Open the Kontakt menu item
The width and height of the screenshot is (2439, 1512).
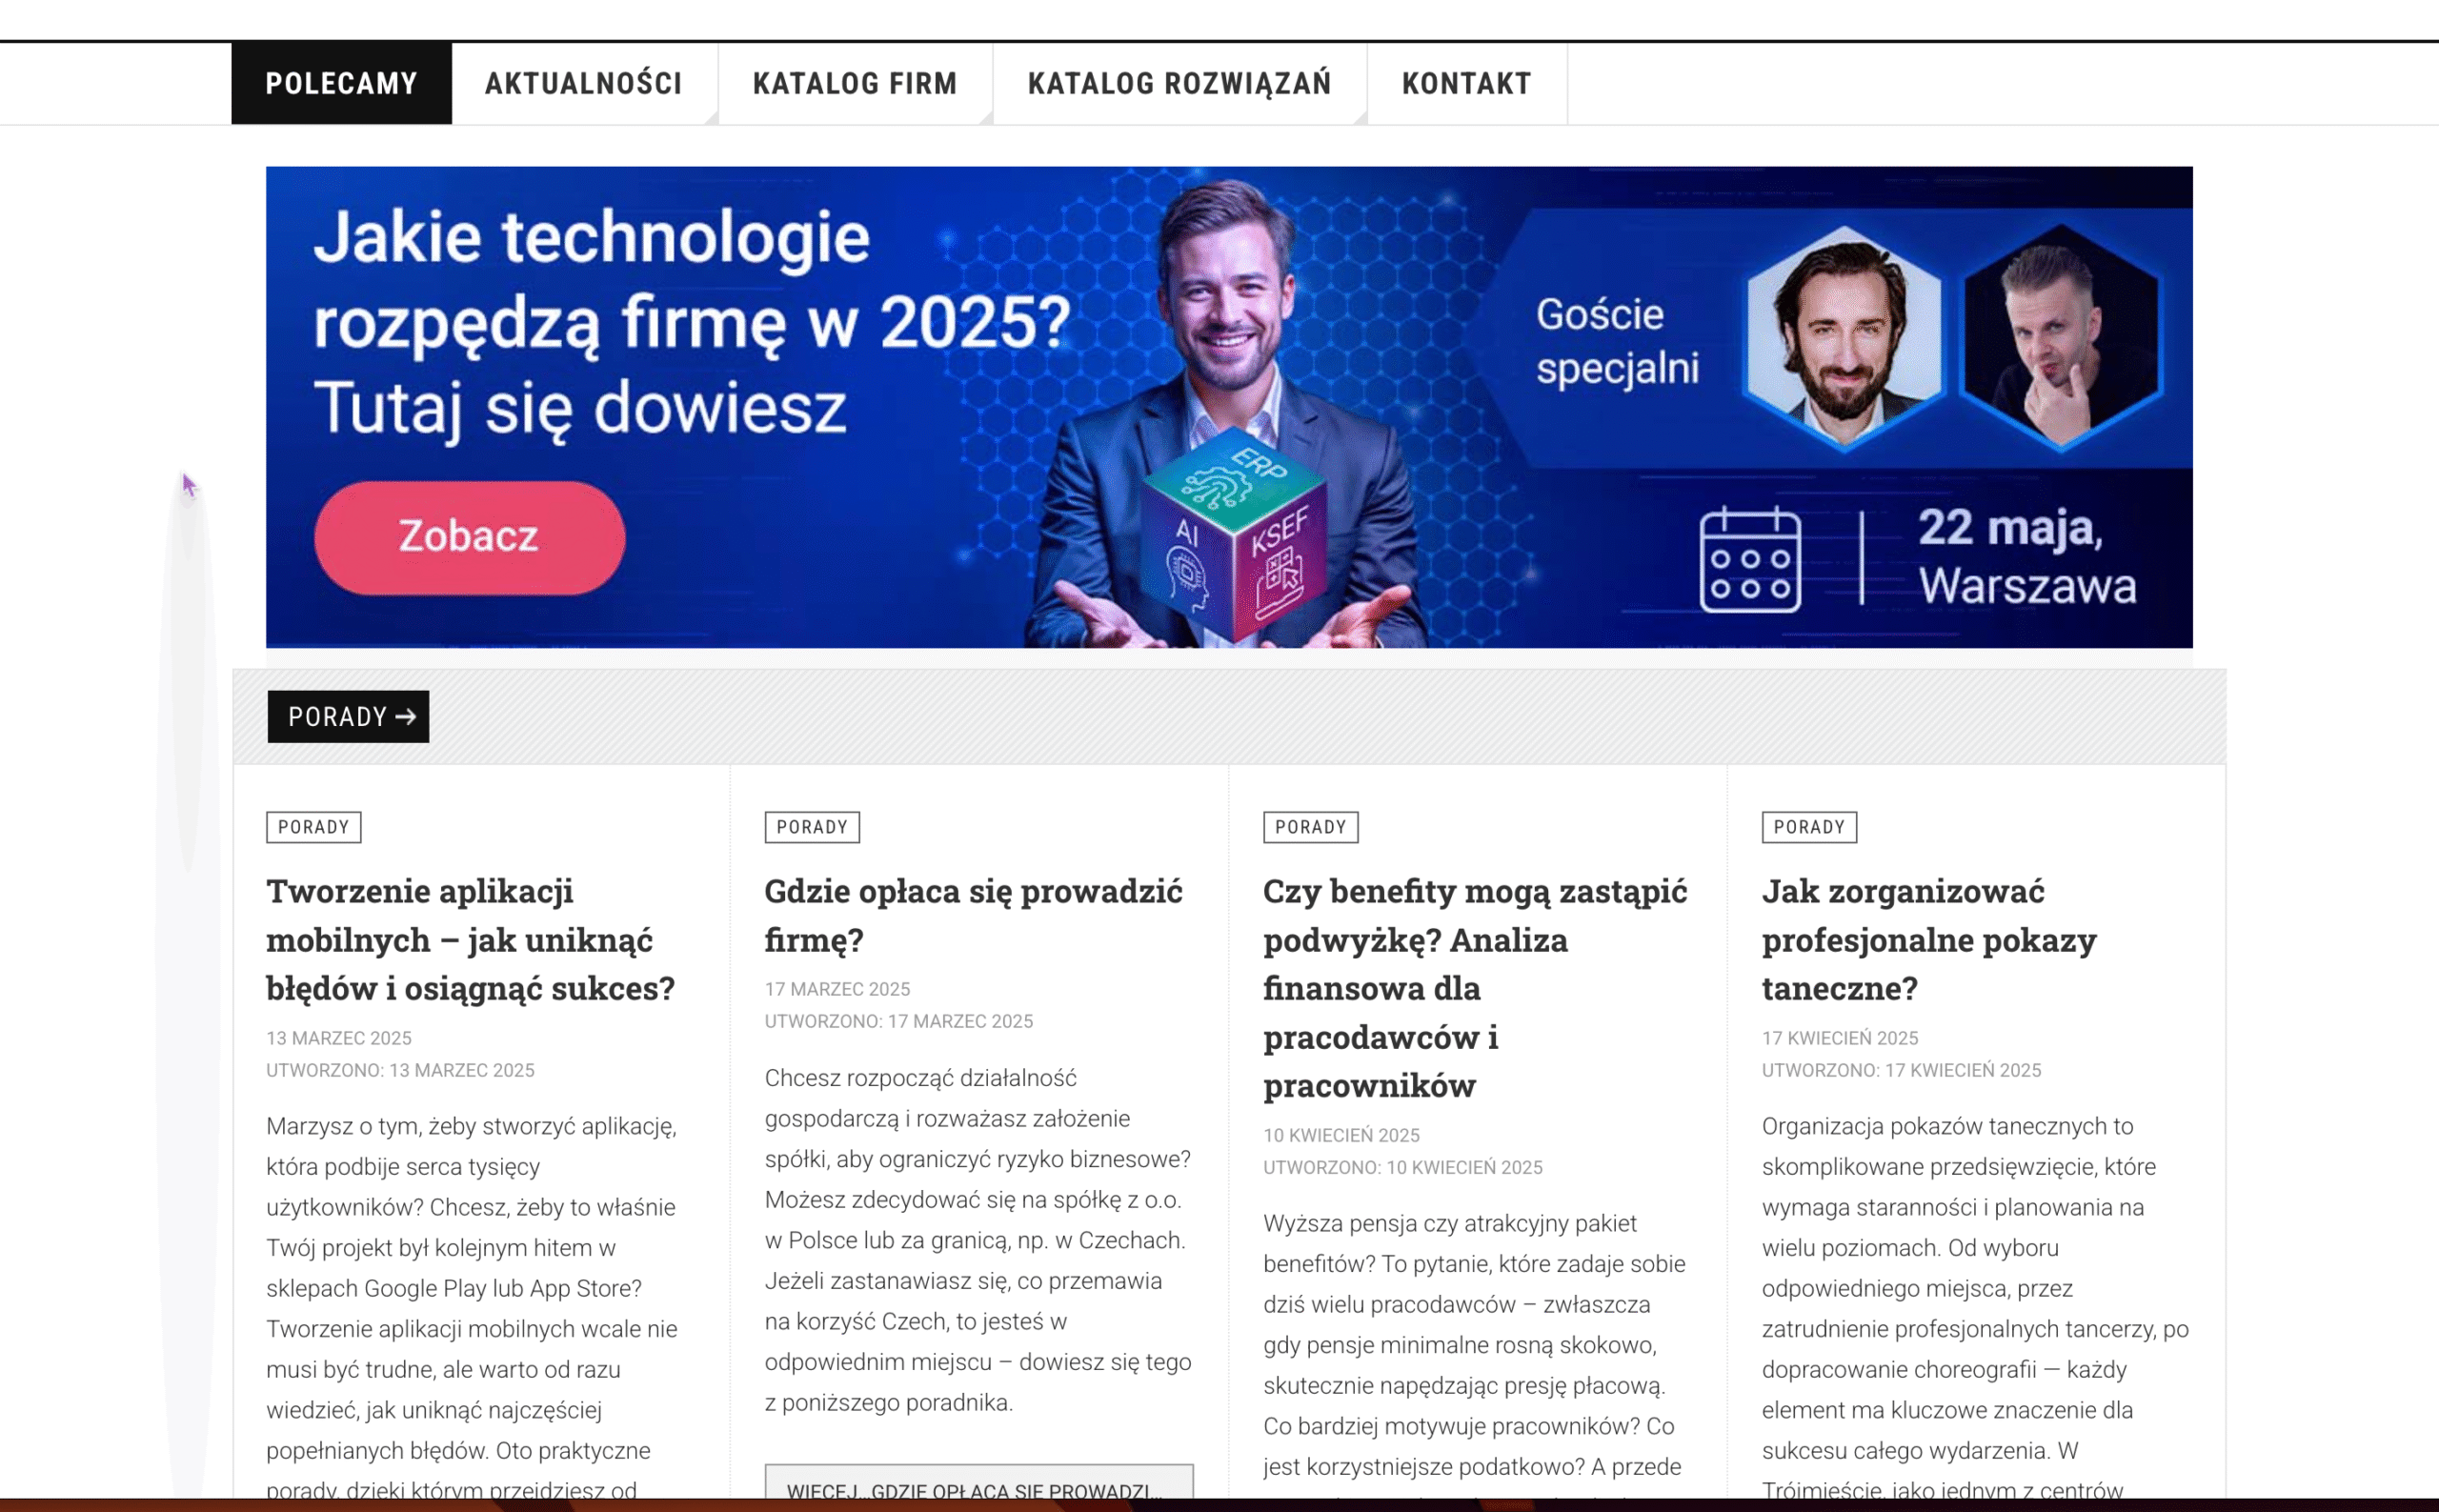pyautogui.click(x=1467, y=83)
